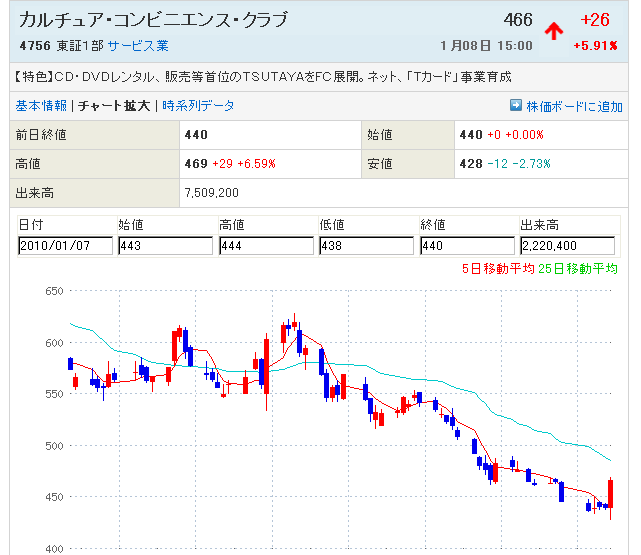Viewport: 641px width, 555px height.
Task: Click the 出来高 value 7,509,200 in table
Action: tap(211, 191)
